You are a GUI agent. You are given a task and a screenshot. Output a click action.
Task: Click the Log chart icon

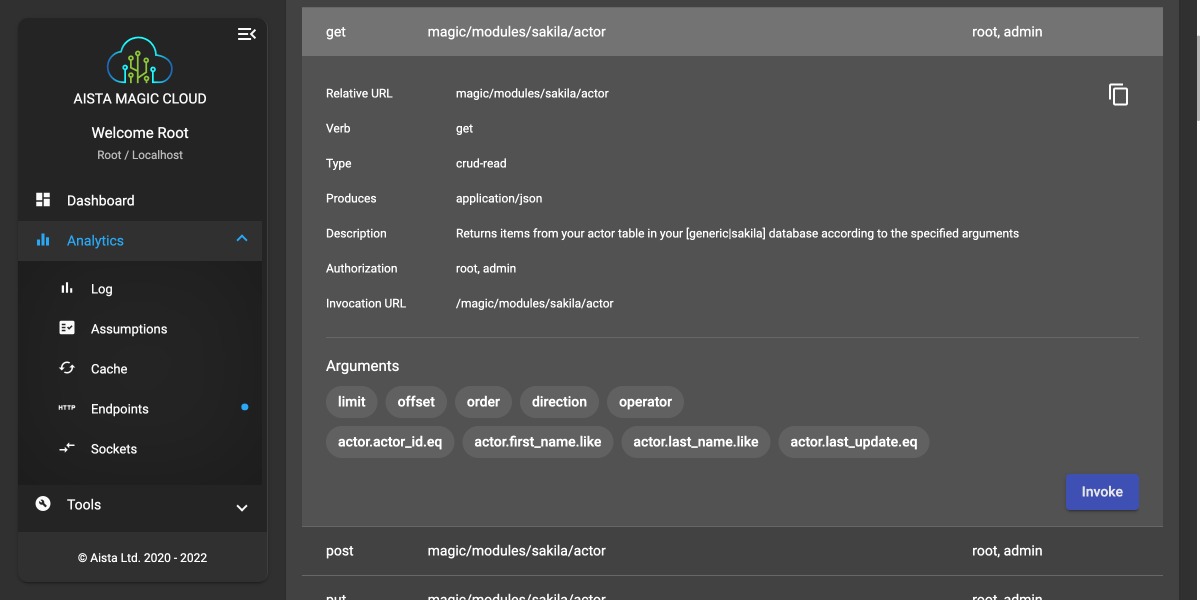click(x=67, y=288)
